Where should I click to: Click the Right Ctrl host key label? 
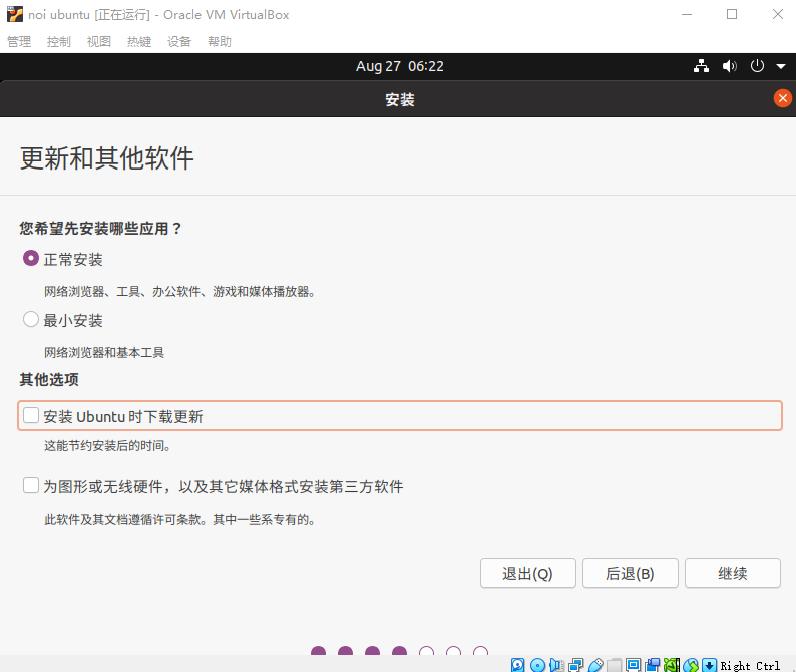point(750,665)
